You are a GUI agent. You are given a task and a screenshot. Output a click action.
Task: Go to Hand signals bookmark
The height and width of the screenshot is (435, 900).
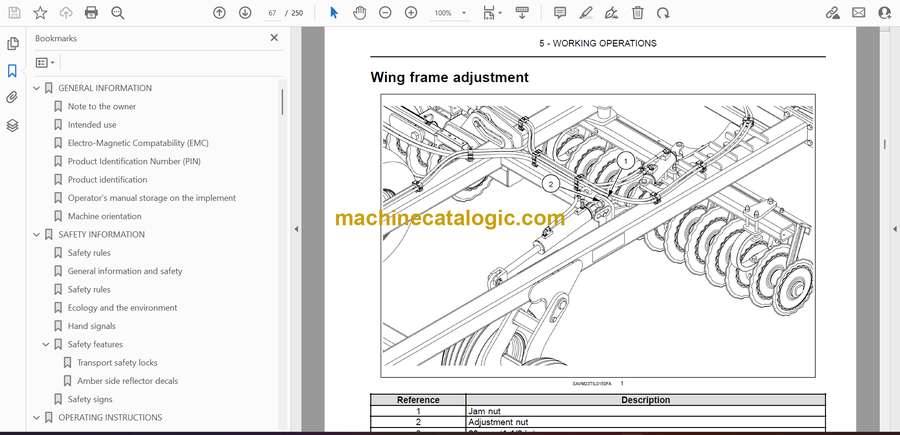92,326
